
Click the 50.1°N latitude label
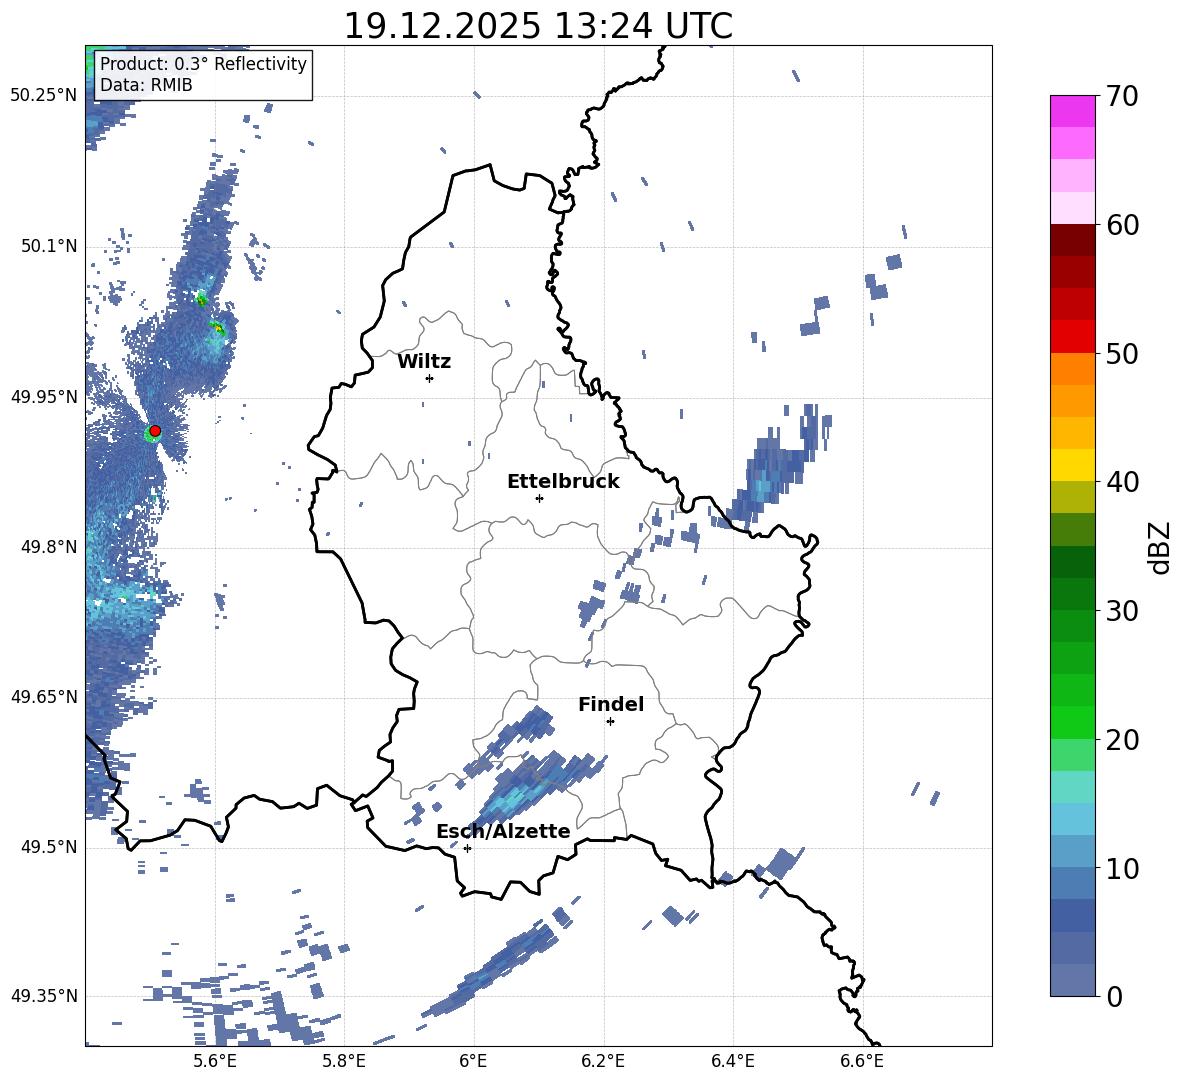[49, 247]
